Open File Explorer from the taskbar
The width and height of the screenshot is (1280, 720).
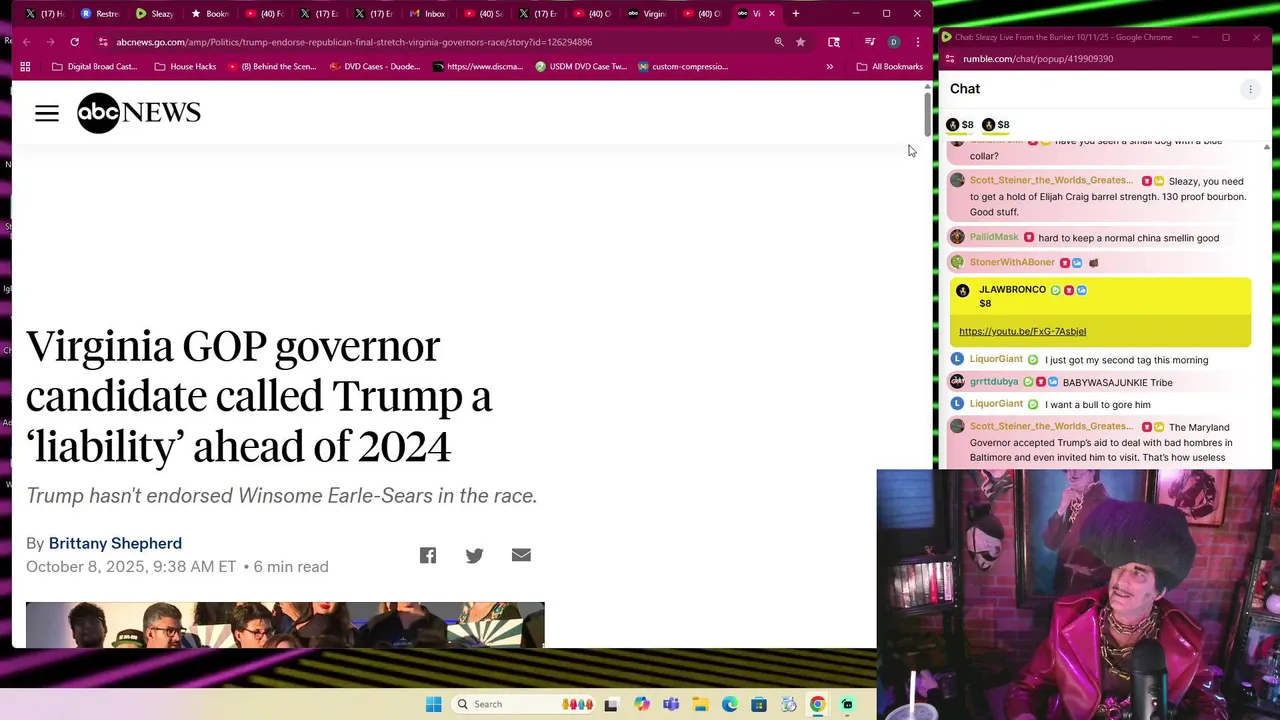[x=700, y=704]
